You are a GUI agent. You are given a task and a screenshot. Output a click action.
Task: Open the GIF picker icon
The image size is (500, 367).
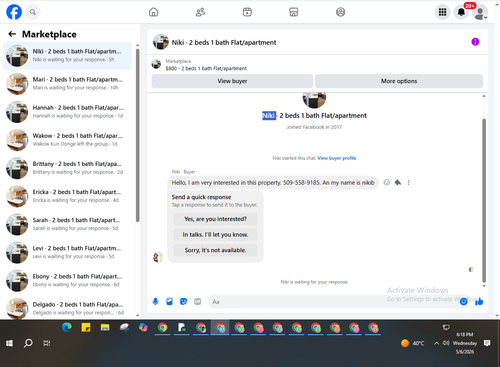[198, 302]
